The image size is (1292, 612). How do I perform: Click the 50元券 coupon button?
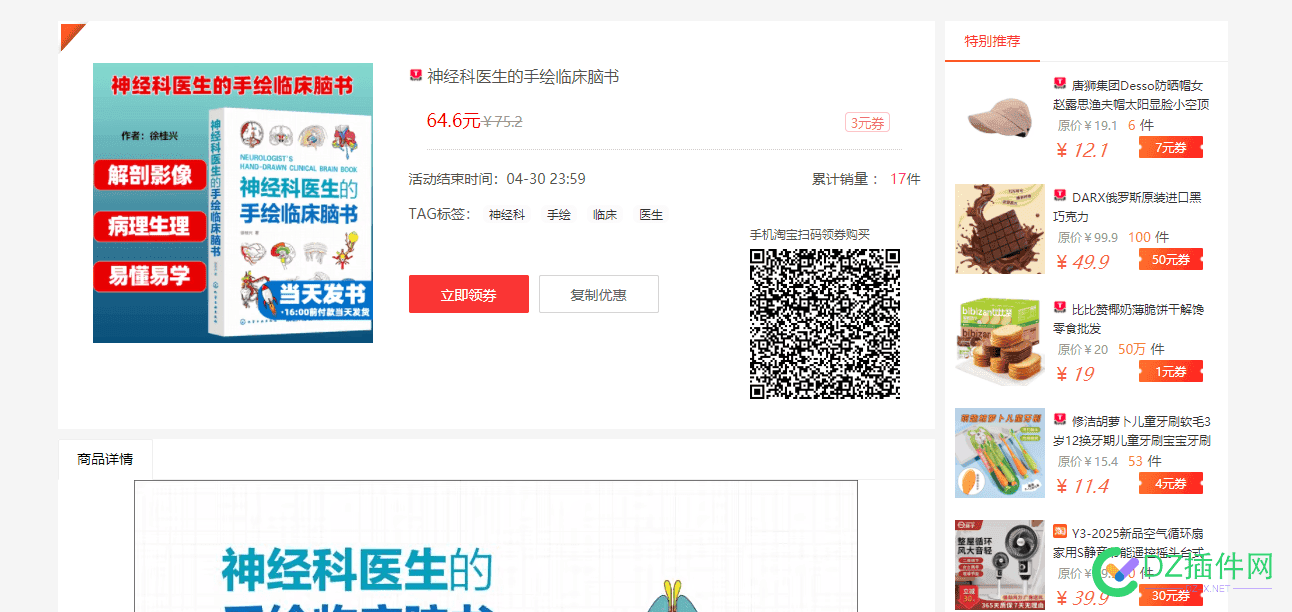click(1171, 260)
